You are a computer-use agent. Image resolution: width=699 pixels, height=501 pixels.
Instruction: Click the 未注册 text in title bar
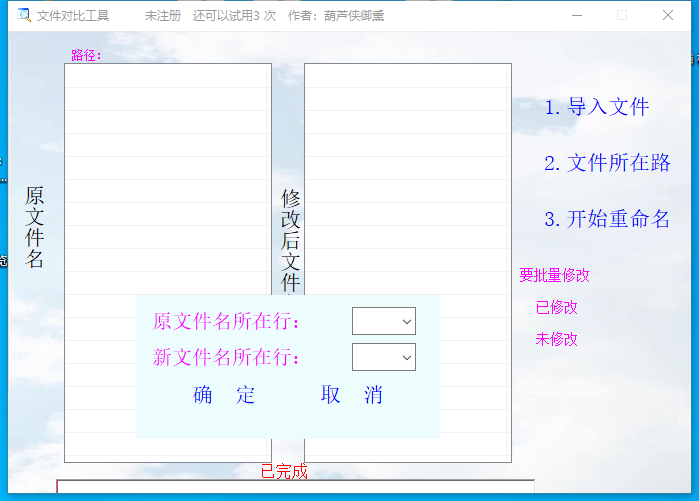[x=163, y=15]
